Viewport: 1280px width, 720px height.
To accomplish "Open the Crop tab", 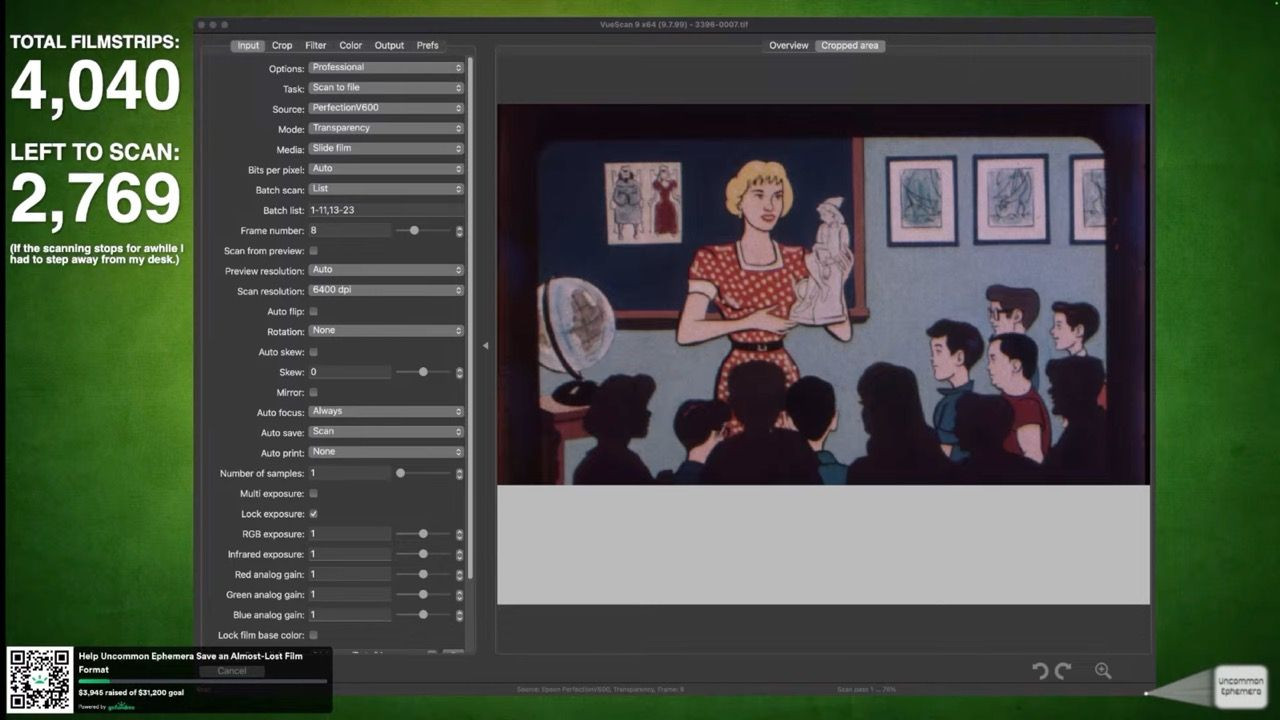I will click(x=282, y=45).
